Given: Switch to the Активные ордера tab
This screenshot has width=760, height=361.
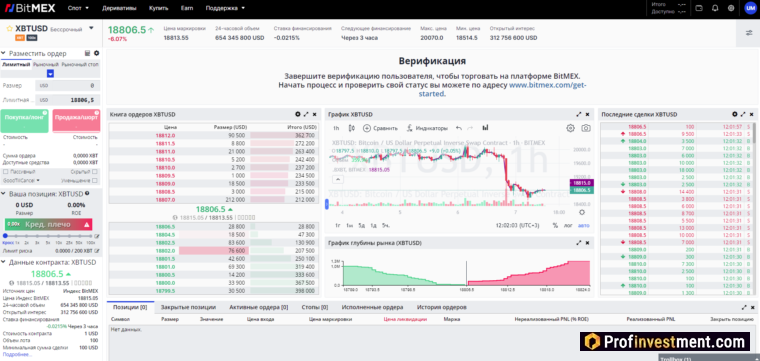Looking at the screenshot, I should click(258, 307).
